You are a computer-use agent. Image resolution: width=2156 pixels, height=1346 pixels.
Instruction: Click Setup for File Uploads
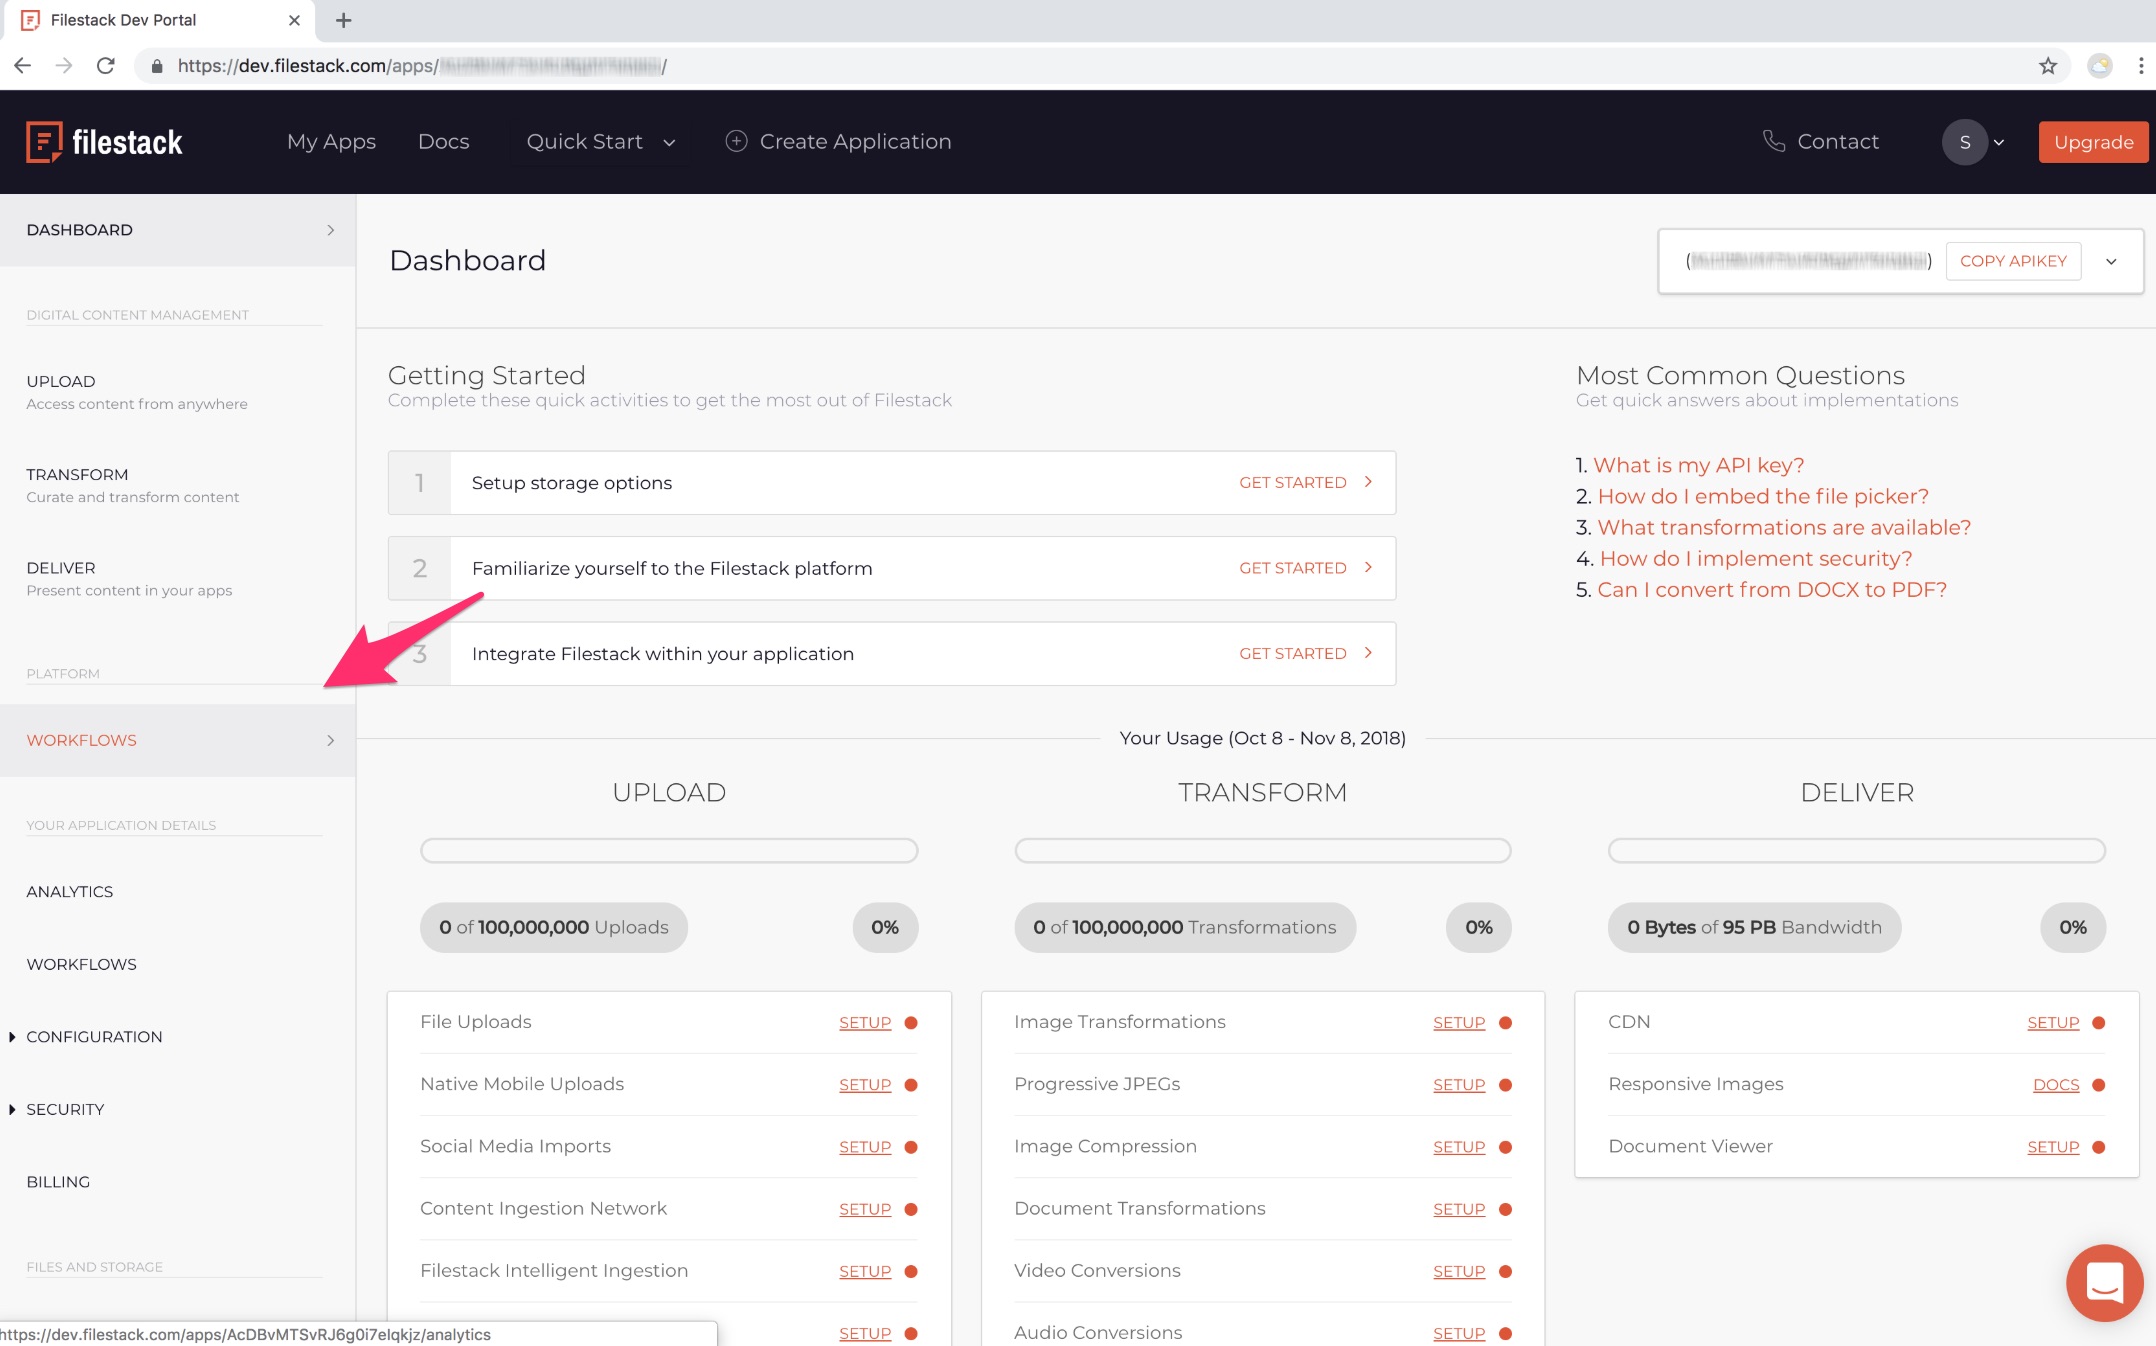pos(865,1023)
